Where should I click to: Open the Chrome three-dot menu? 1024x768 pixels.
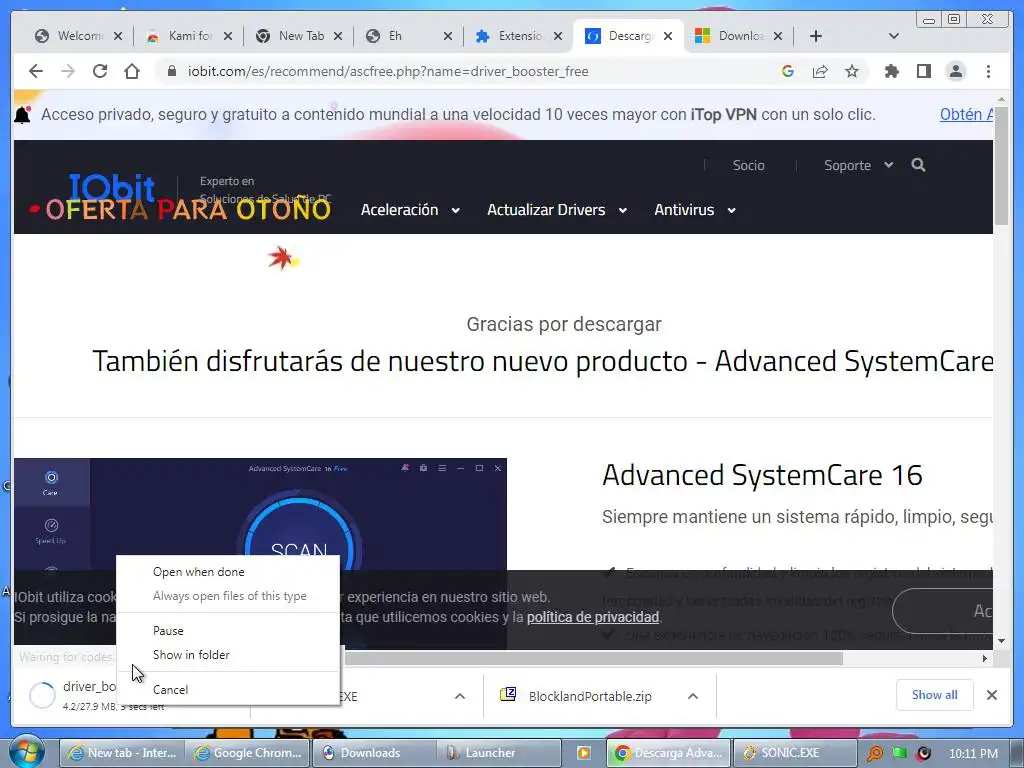point(988,71)
